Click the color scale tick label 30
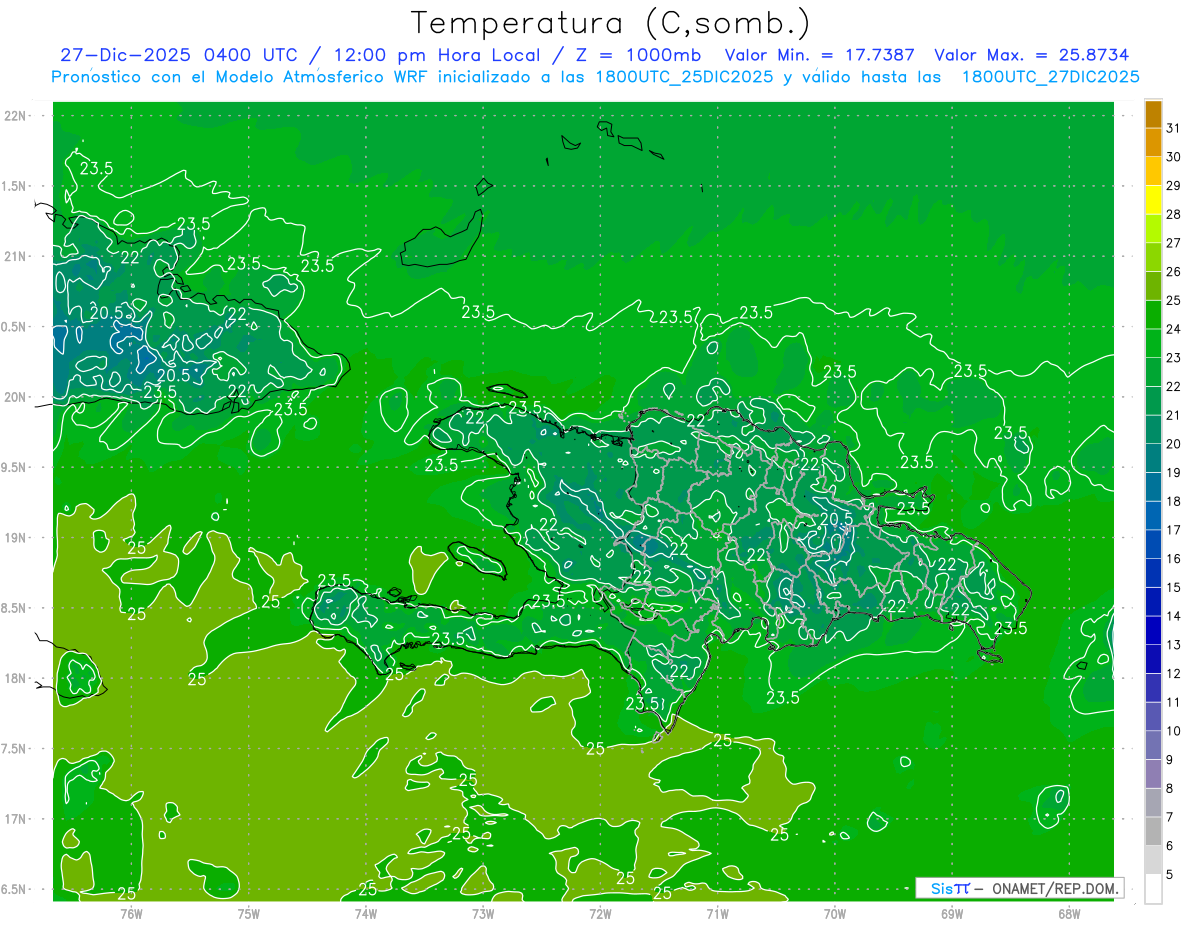 click(x=1173, y=157)
